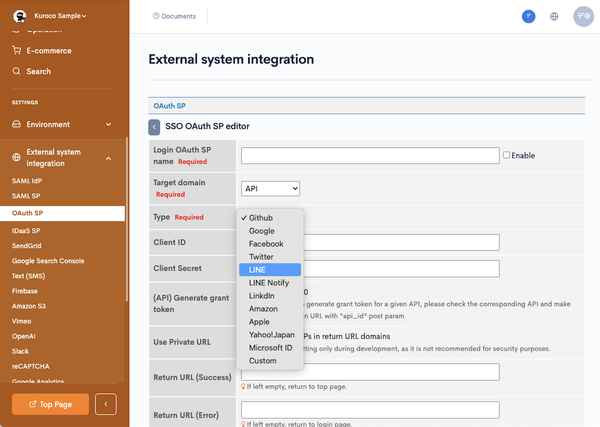Focus the Login OAuth SP name field
The height and width of the screenshot is (427, 600).
(370, 155)
